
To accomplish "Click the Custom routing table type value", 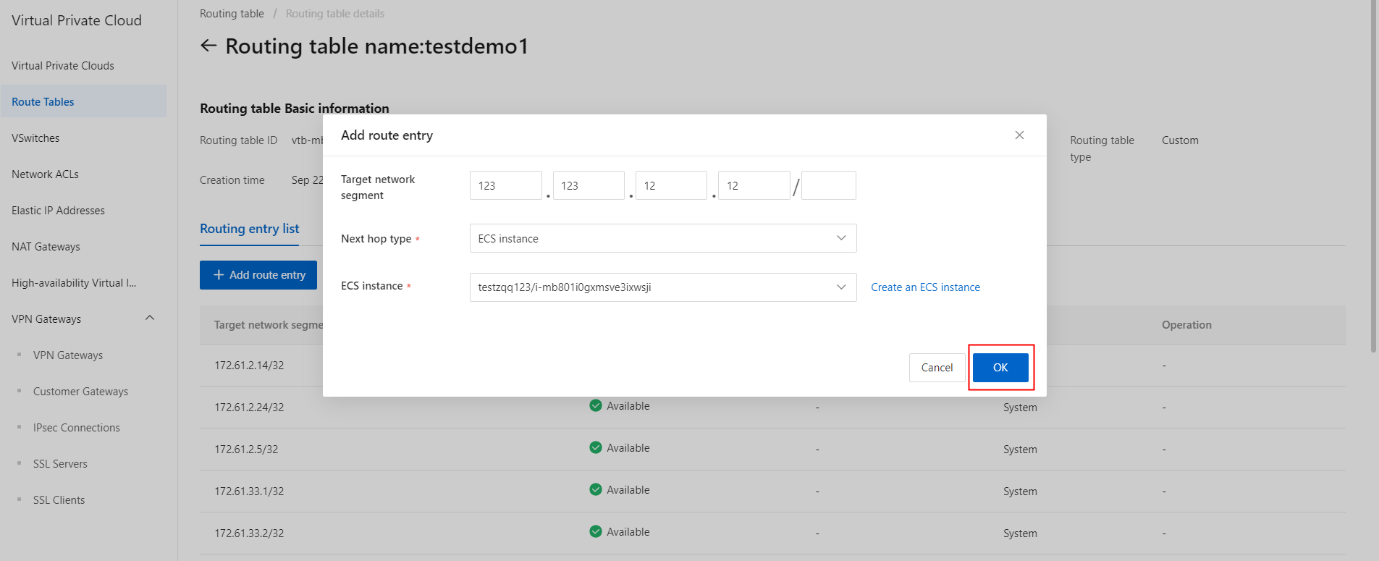I will 1180,140.
